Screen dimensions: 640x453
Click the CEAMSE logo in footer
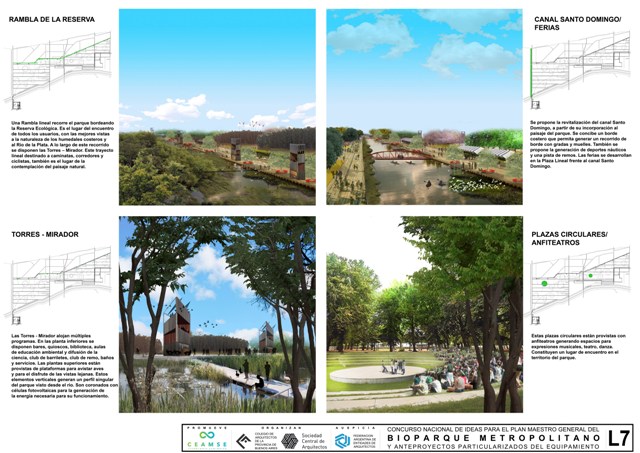click(207, 438)
